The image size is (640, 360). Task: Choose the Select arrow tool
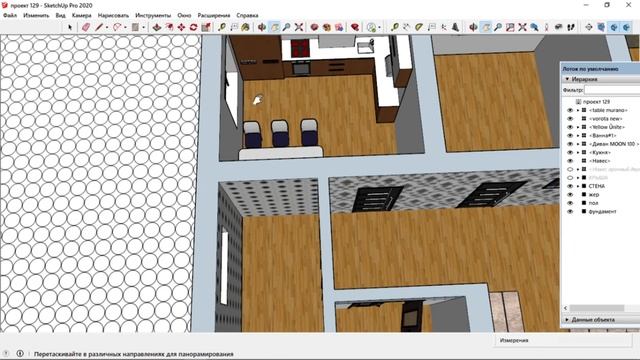[x=70, y=27]
